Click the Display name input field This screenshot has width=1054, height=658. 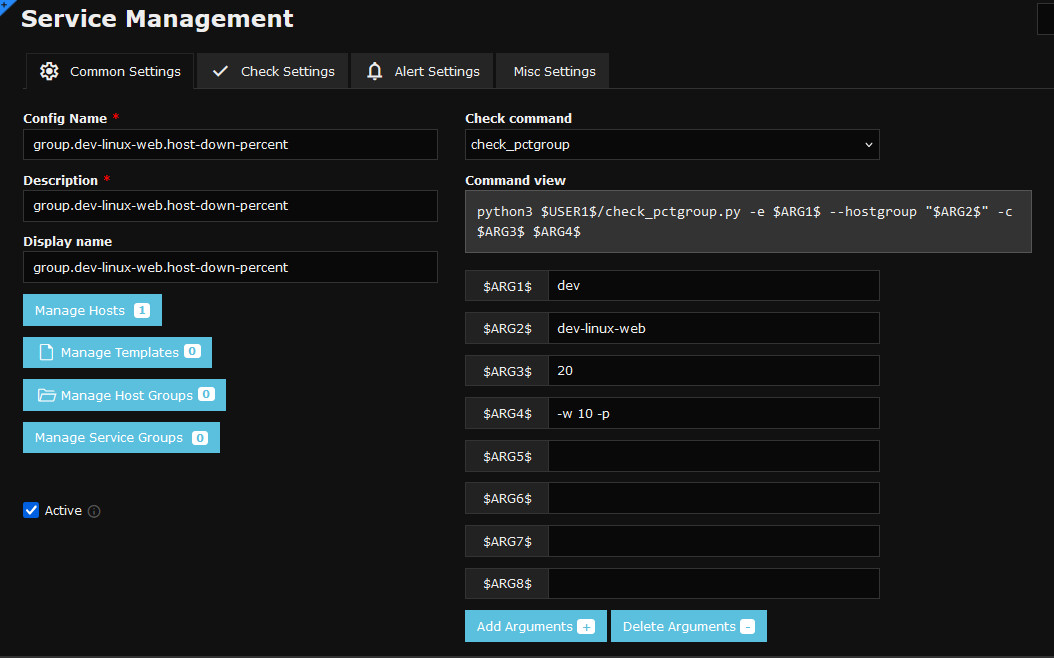[231, 267]
